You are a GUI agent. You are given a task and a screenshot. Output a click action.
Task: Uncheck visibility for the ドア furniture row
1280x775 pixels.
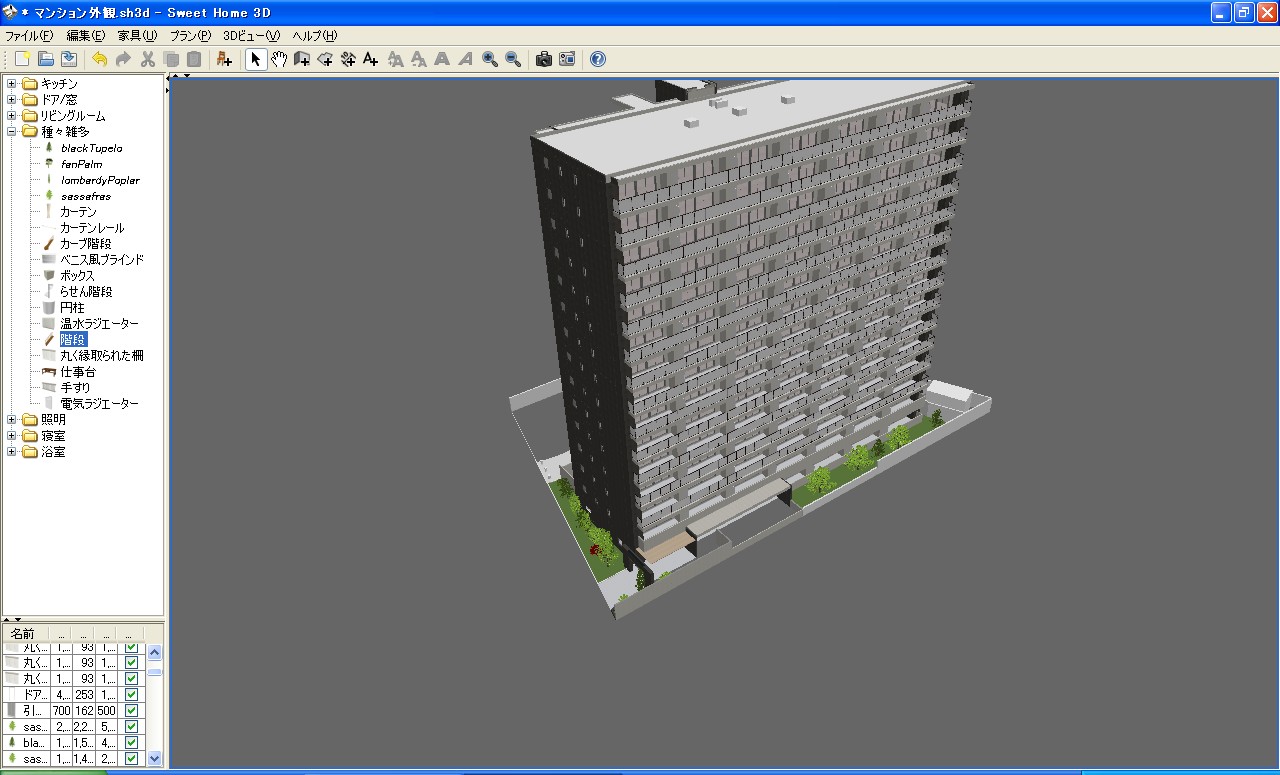tap(131, 694)
